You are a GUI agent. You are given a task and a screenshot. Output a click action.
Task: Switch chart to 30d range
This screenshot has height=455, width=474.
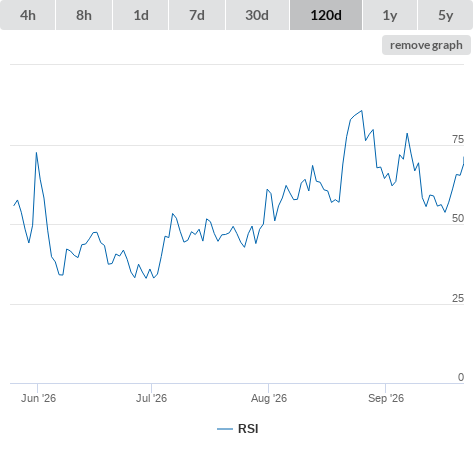(257, 15)
